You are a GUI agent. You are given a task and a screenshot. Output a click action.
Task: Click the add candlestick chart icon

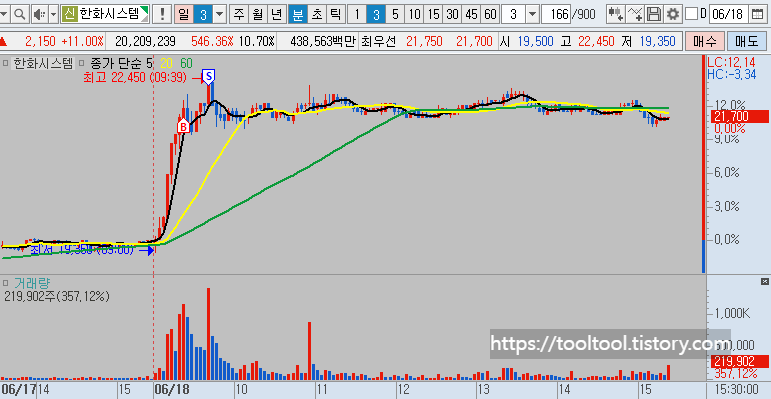coord(616,15)
